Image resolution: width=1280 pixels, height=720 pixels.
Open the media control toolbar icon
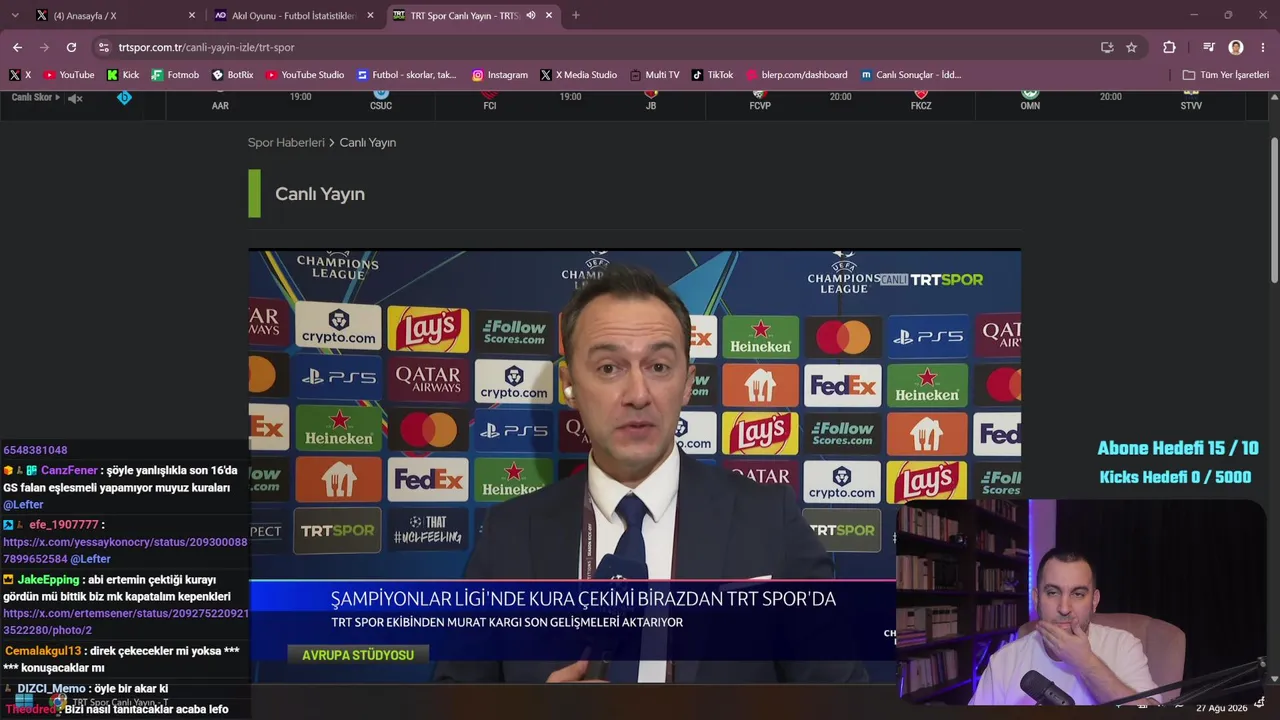(1209, 47)
